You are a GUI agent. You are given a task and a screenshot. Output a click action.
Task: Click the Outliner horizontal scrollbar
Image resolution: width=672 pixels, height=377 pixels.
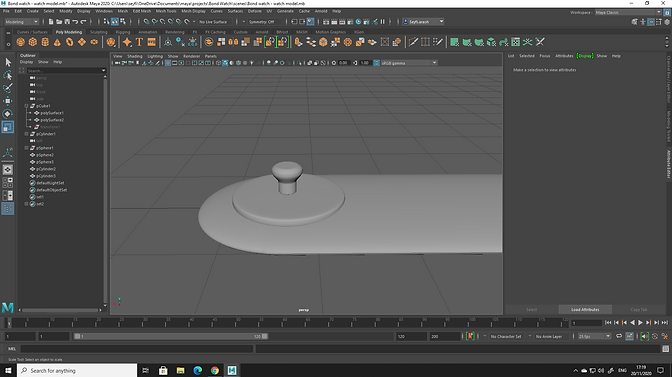coord(60,310)
